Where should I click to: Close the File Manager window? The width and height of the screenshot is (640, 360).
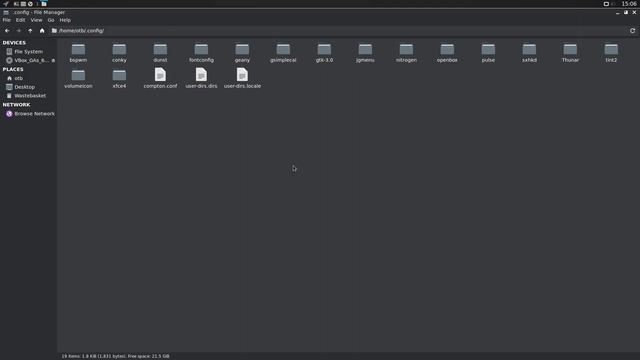click(x=634, y=13)
